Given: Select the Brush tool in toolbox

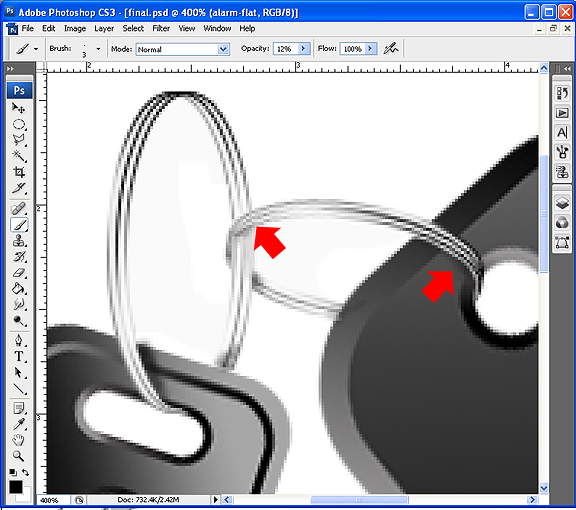Looking at the screenshot, I should coord(19,225).
